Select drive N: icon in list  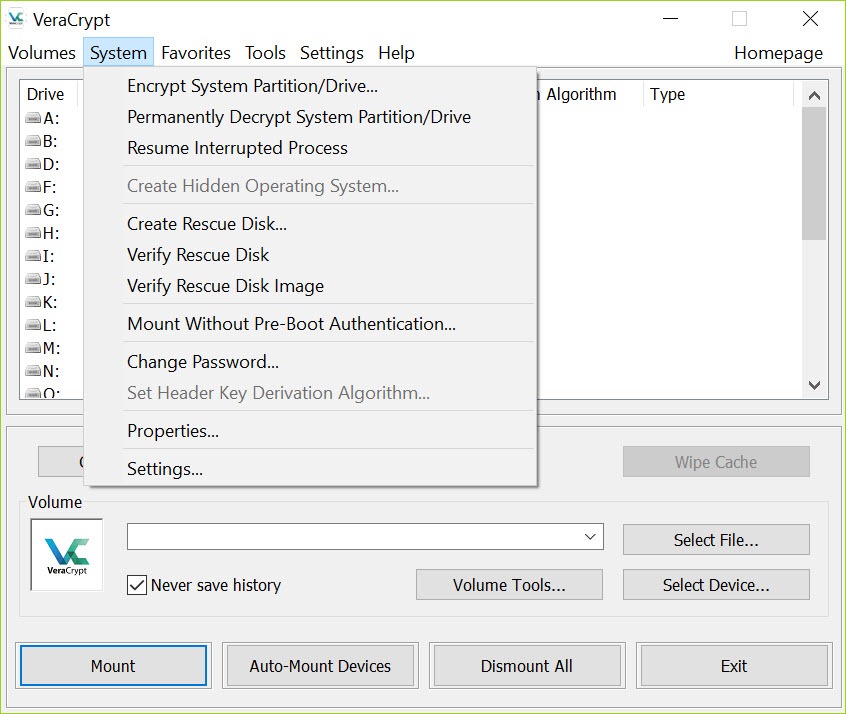pyautogui.click(x=33, y=371)
